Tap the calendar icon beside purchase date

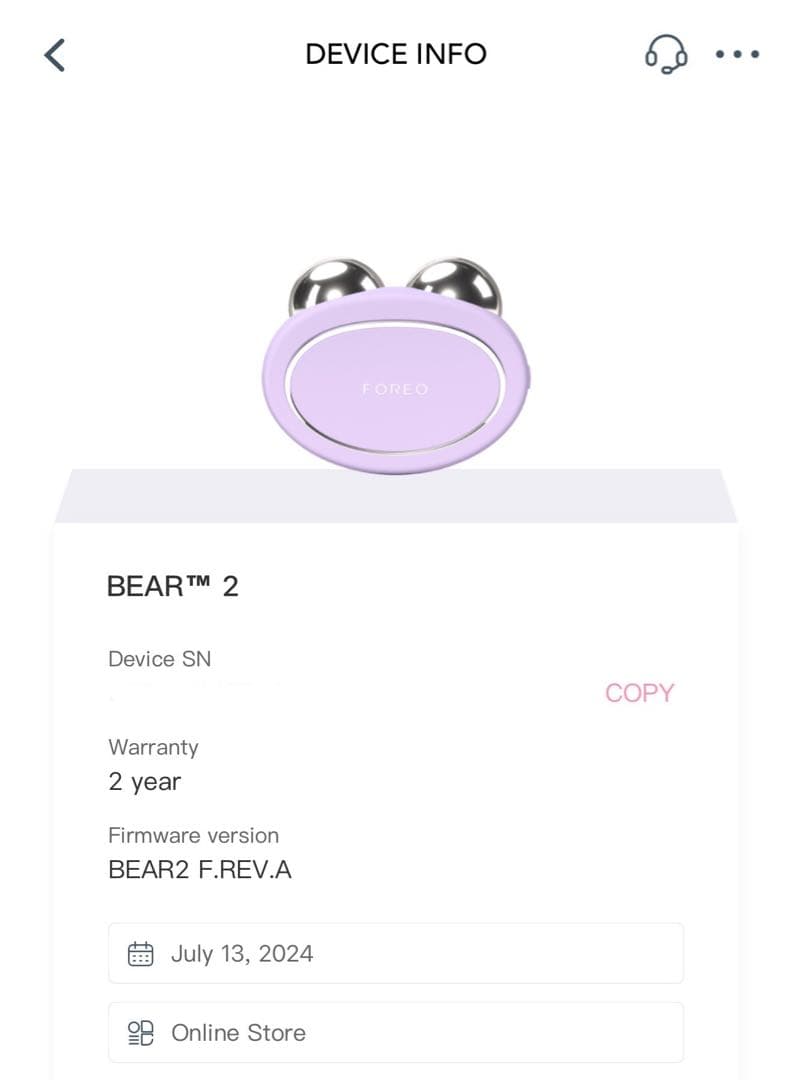point(141,954)
